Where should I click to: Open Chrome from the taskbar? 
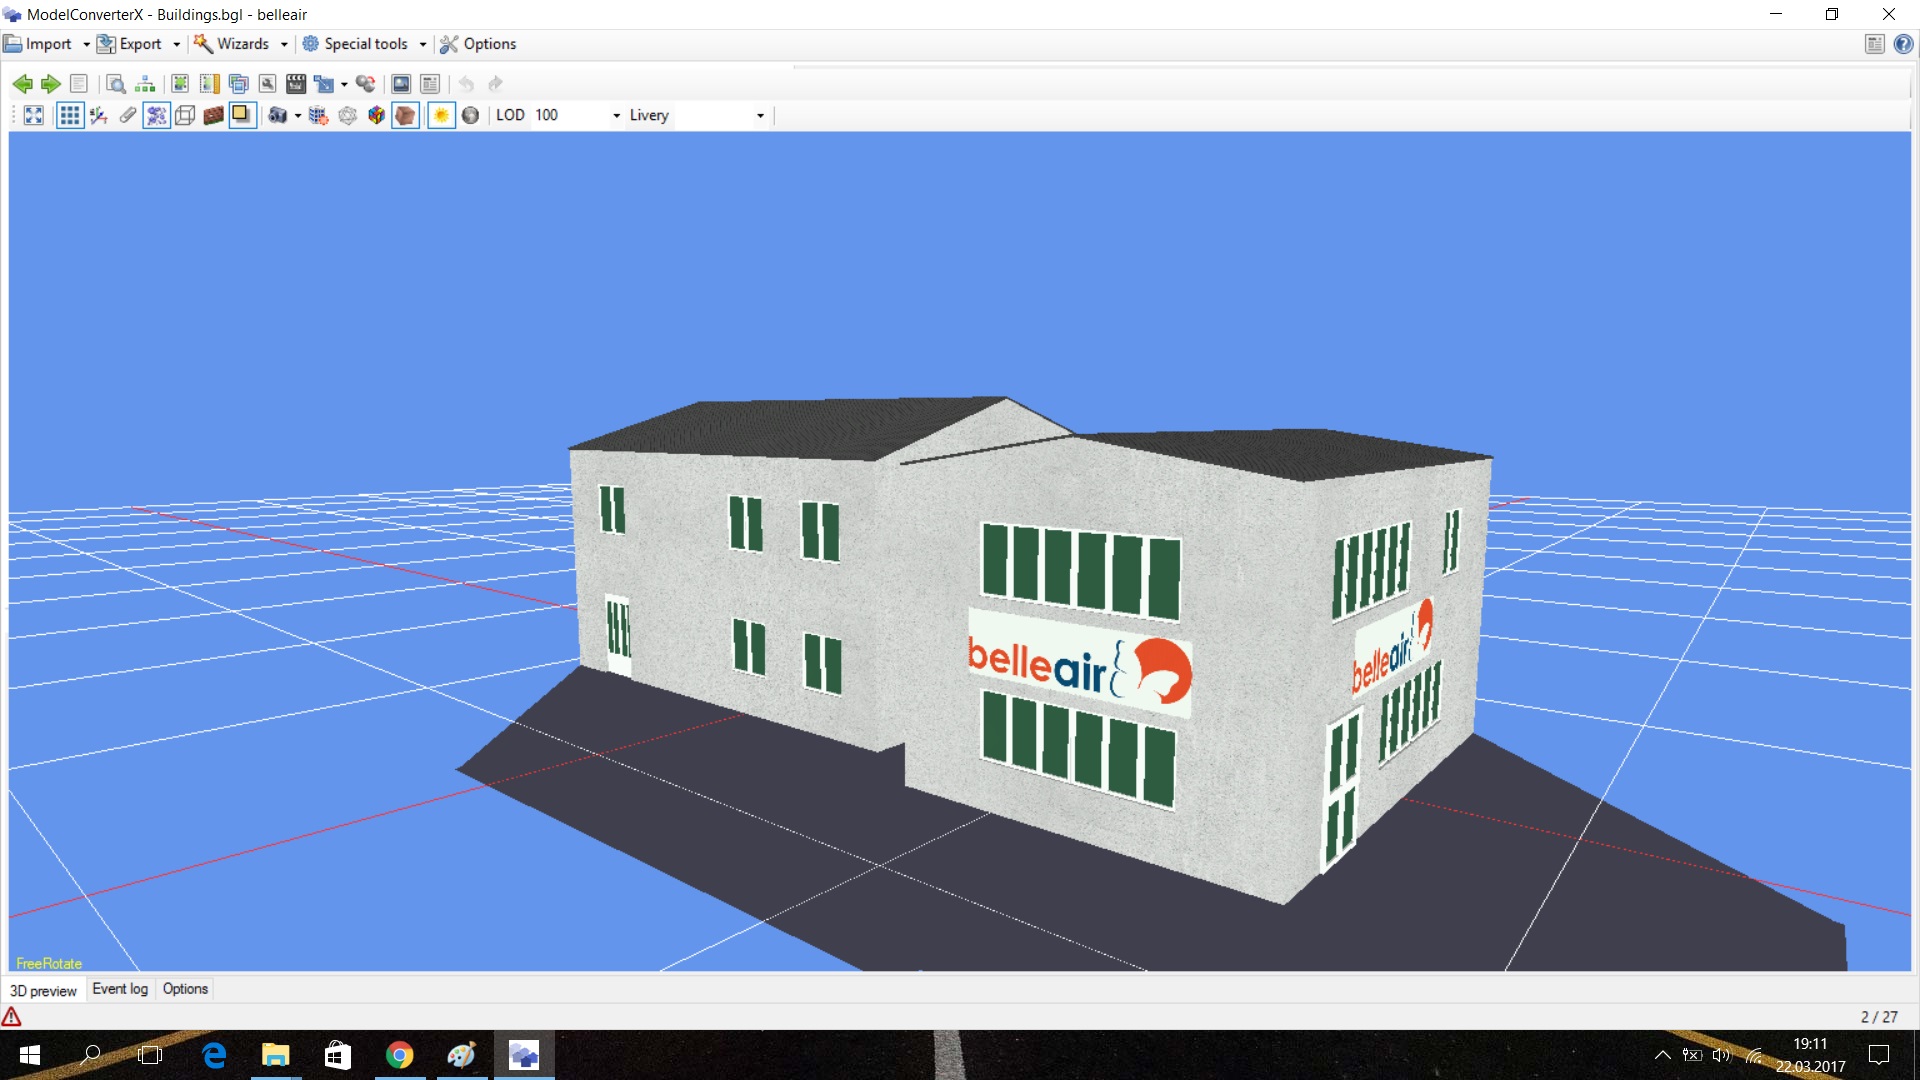click(x=400, y=1055)
